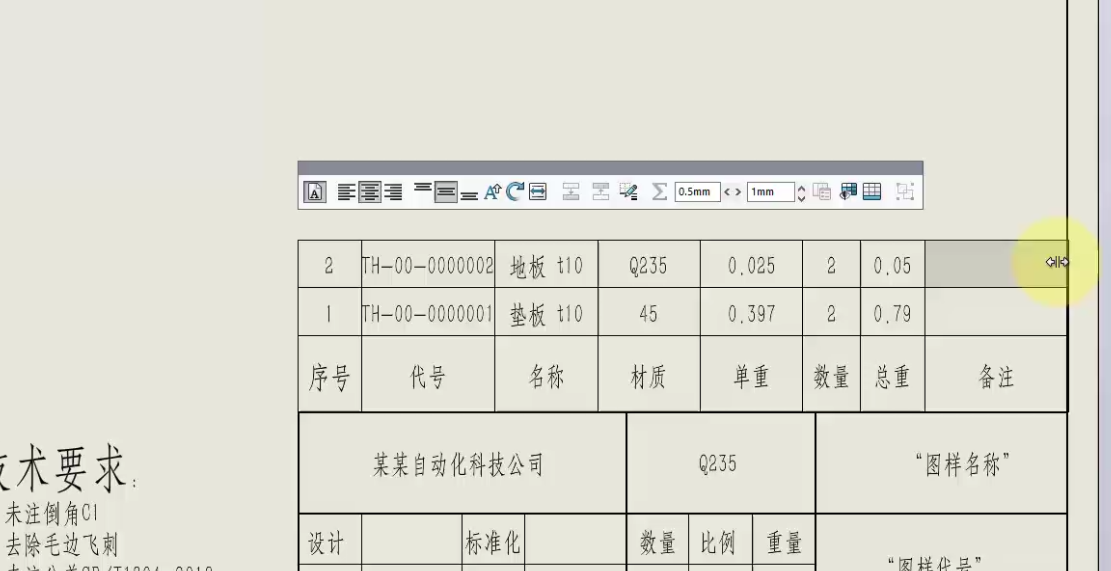This screenshot has width=1111, height=571.
Task: Select cell 垫板 t10
Action: pos(546,312)
